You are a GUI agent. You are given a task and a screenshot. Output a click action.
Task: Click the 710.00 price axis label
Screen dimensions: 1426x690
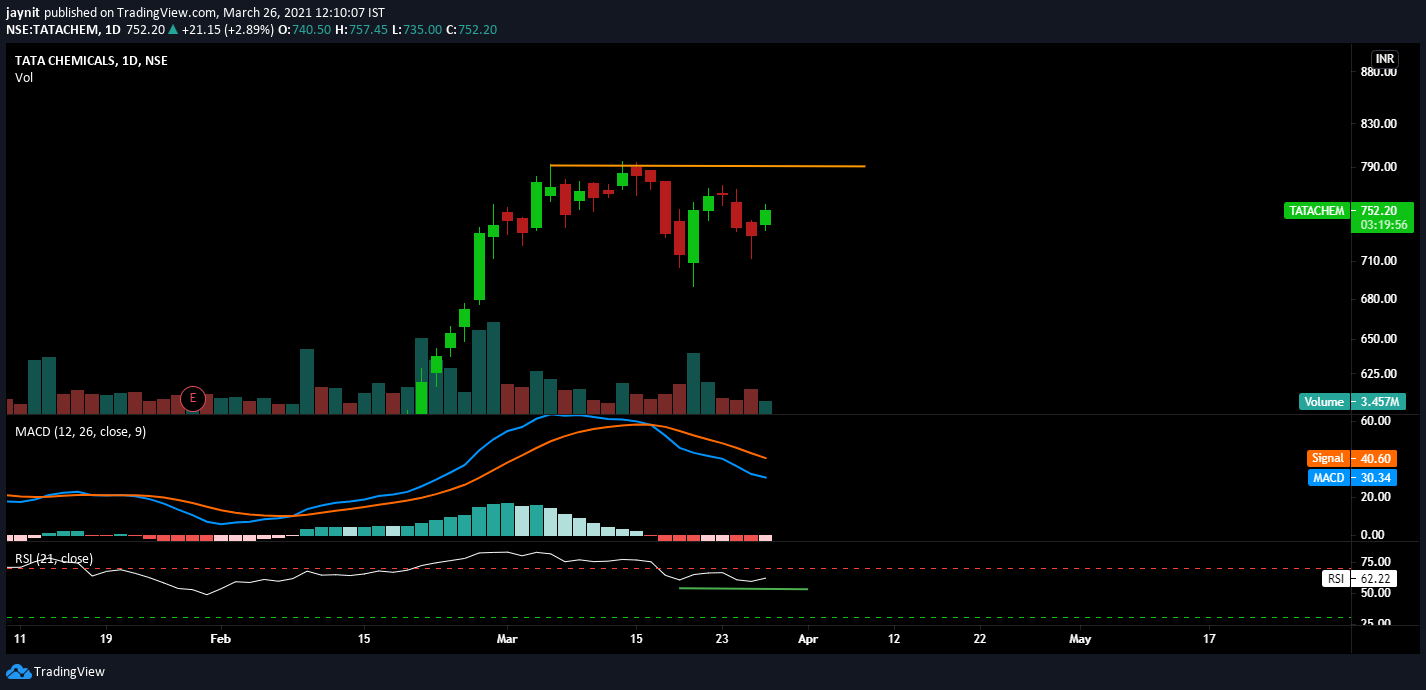1379,260
